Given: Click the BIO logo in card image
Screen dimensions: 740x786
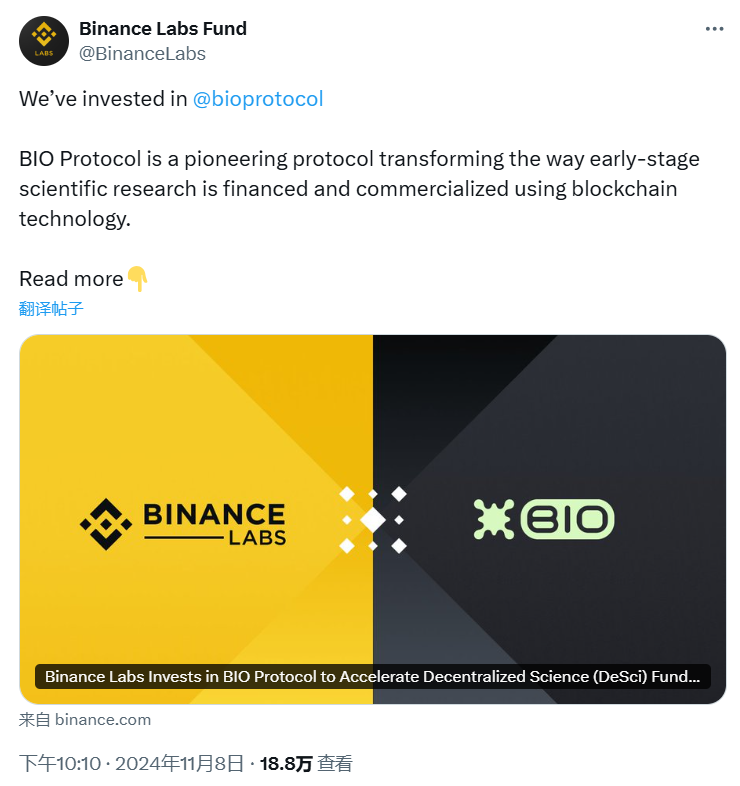Looking at the screenshot, I should point(544,519).
